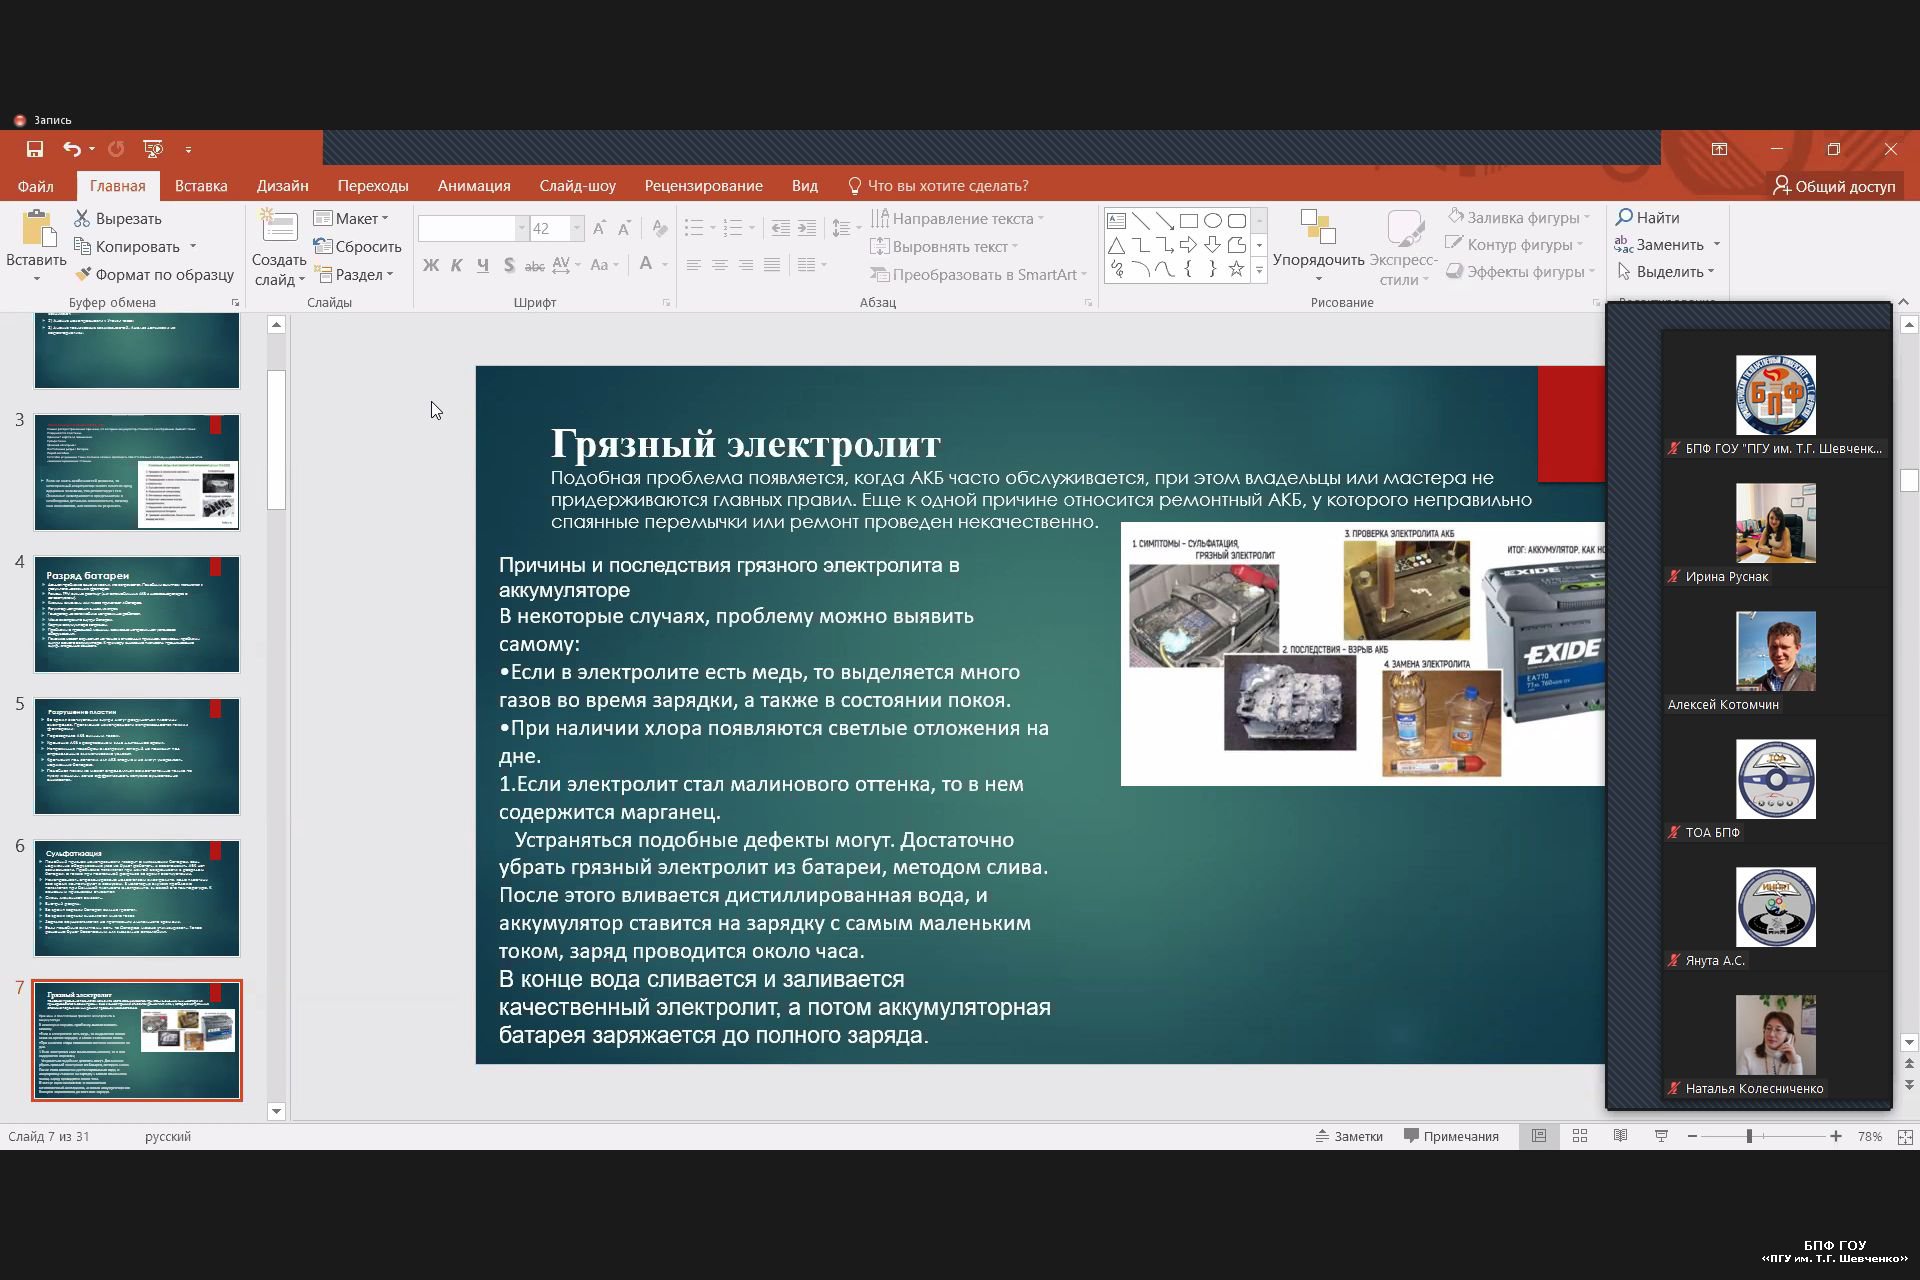Click the zoom slider handle
This screenshot has width=1920, height=1280.
[1749, 1136]
